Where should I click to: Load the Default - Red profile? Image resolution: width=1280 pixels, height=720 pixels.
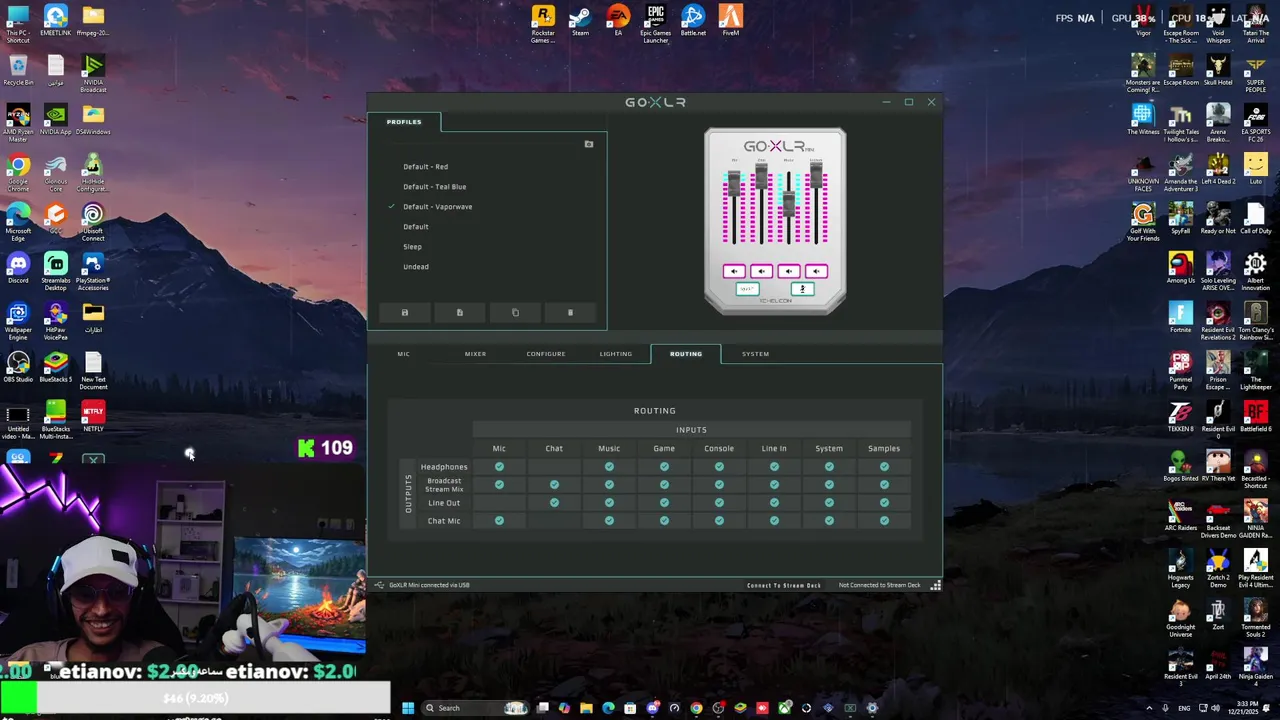pyautogui.click(x=426, y=167)
